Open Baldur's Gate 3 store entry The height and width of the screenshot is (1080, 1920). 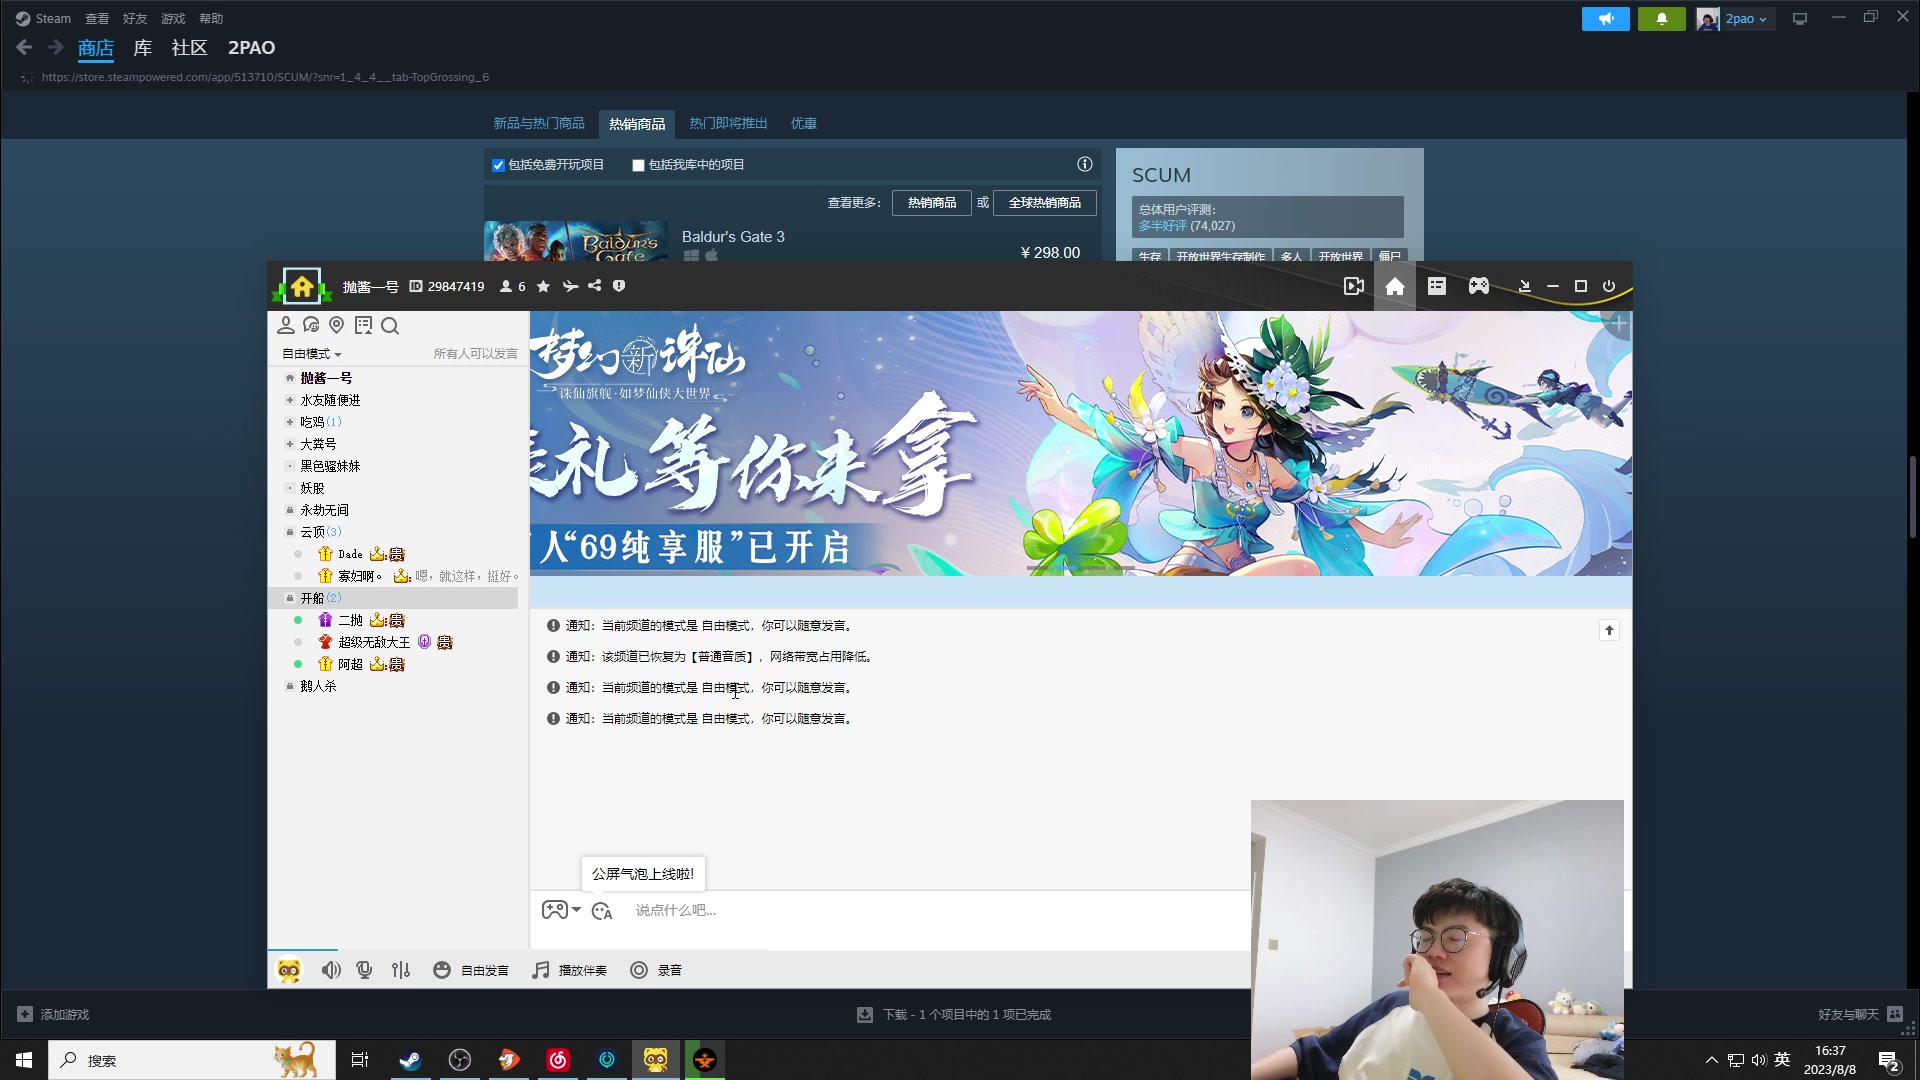click(x=793, y=241)
